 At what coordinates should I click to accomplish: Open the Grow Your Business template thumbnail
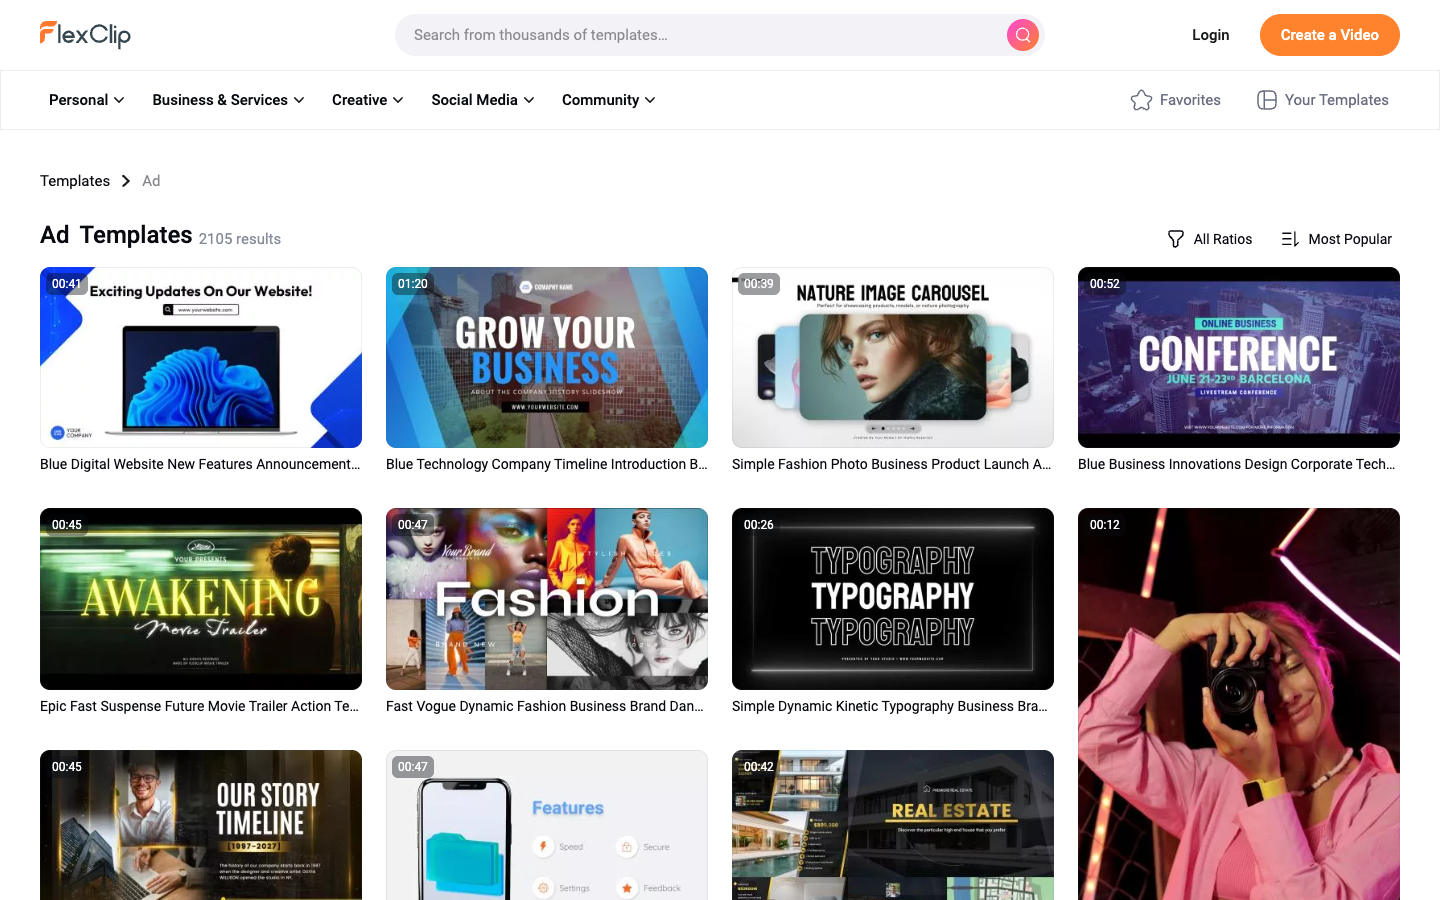pos(547,357)
